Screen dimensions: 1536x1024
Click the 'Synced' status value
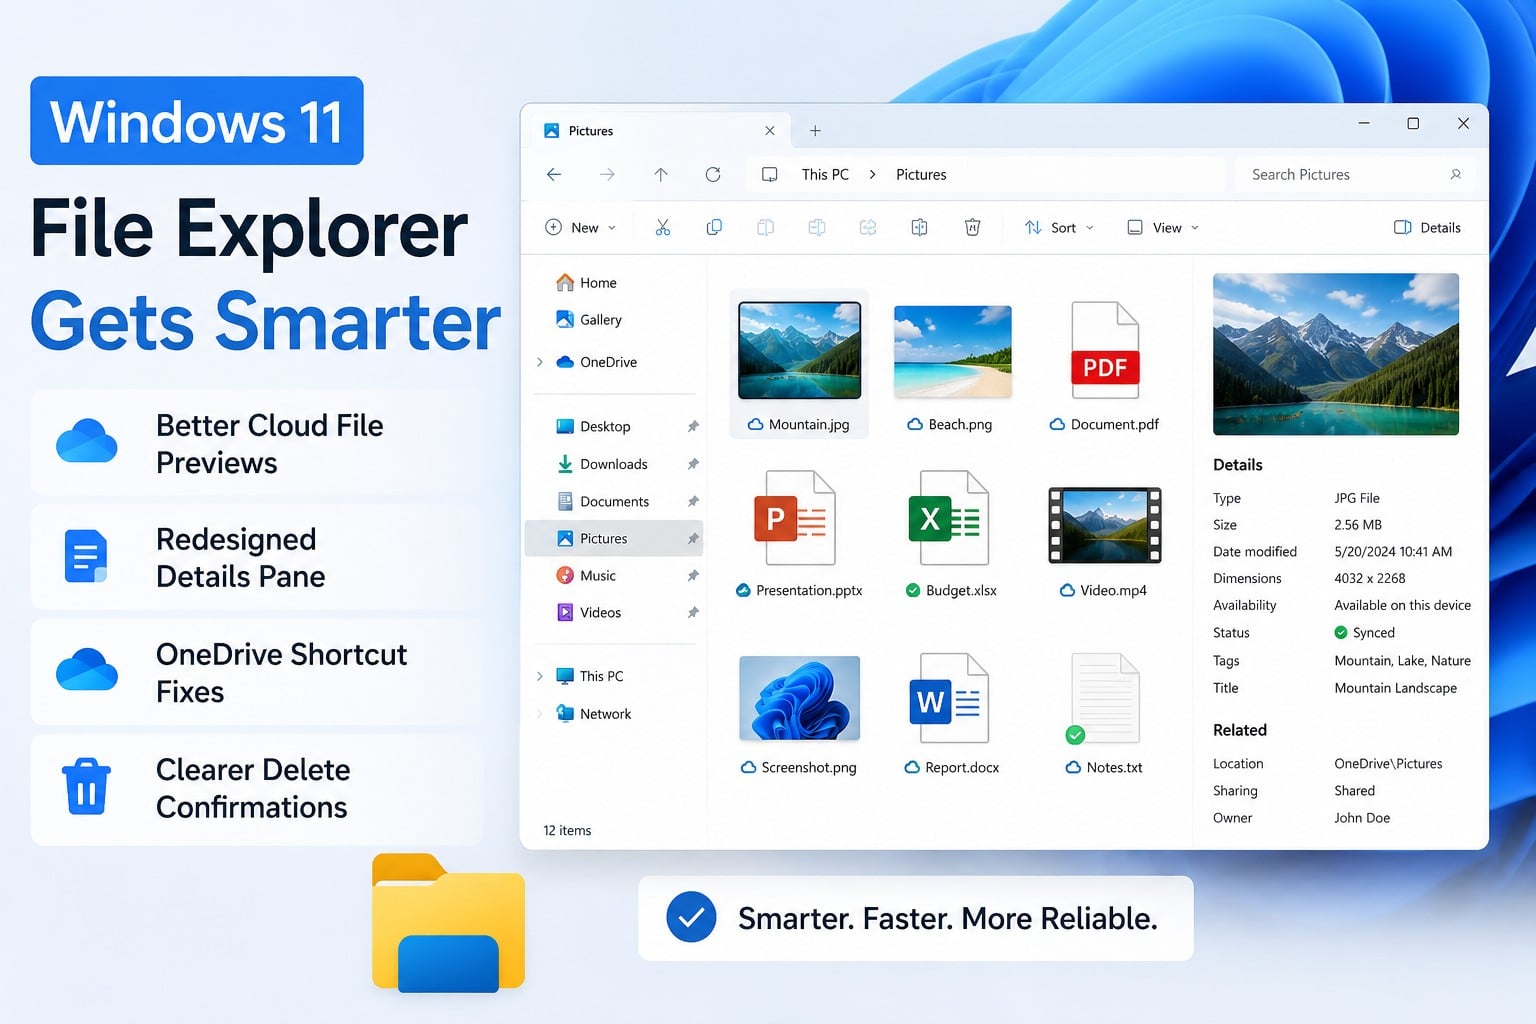tap(1364, 632)
